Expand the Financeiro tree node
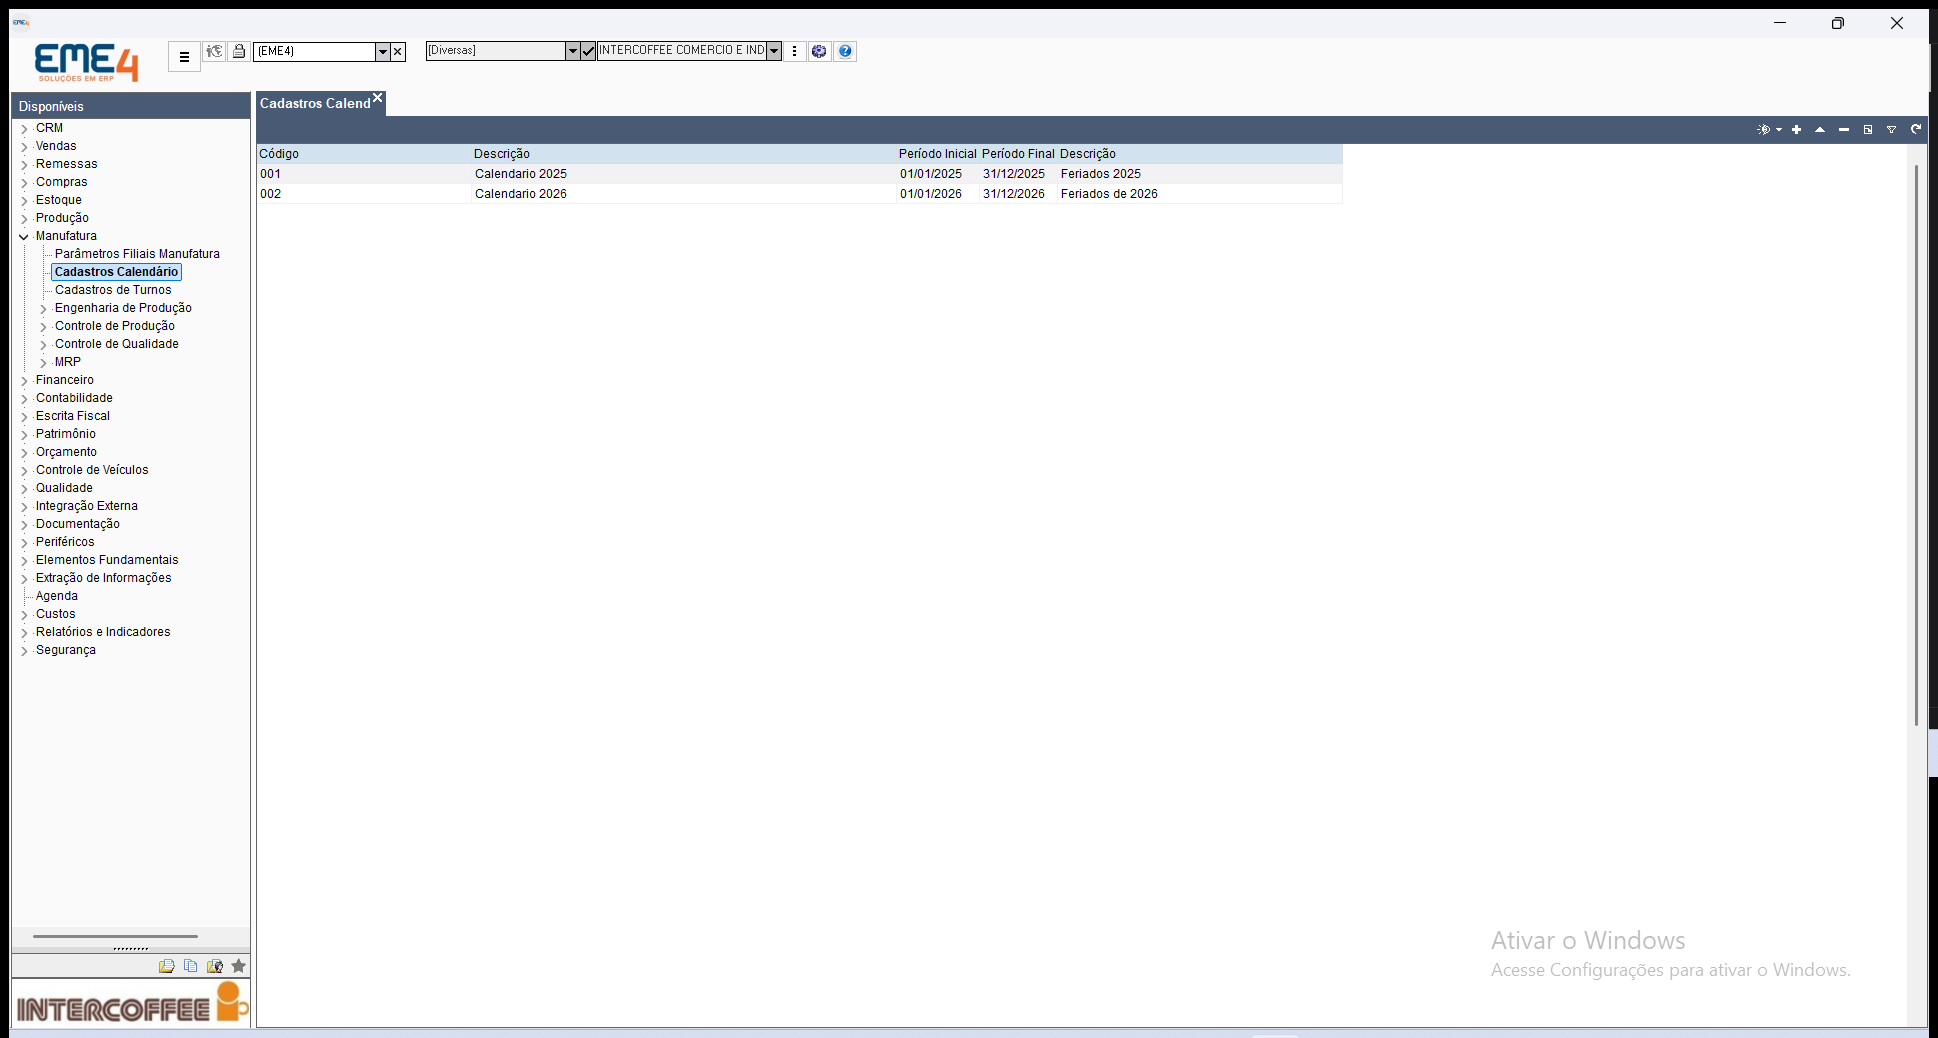This screenshot has width=1938, height=1038. point(24,381)
